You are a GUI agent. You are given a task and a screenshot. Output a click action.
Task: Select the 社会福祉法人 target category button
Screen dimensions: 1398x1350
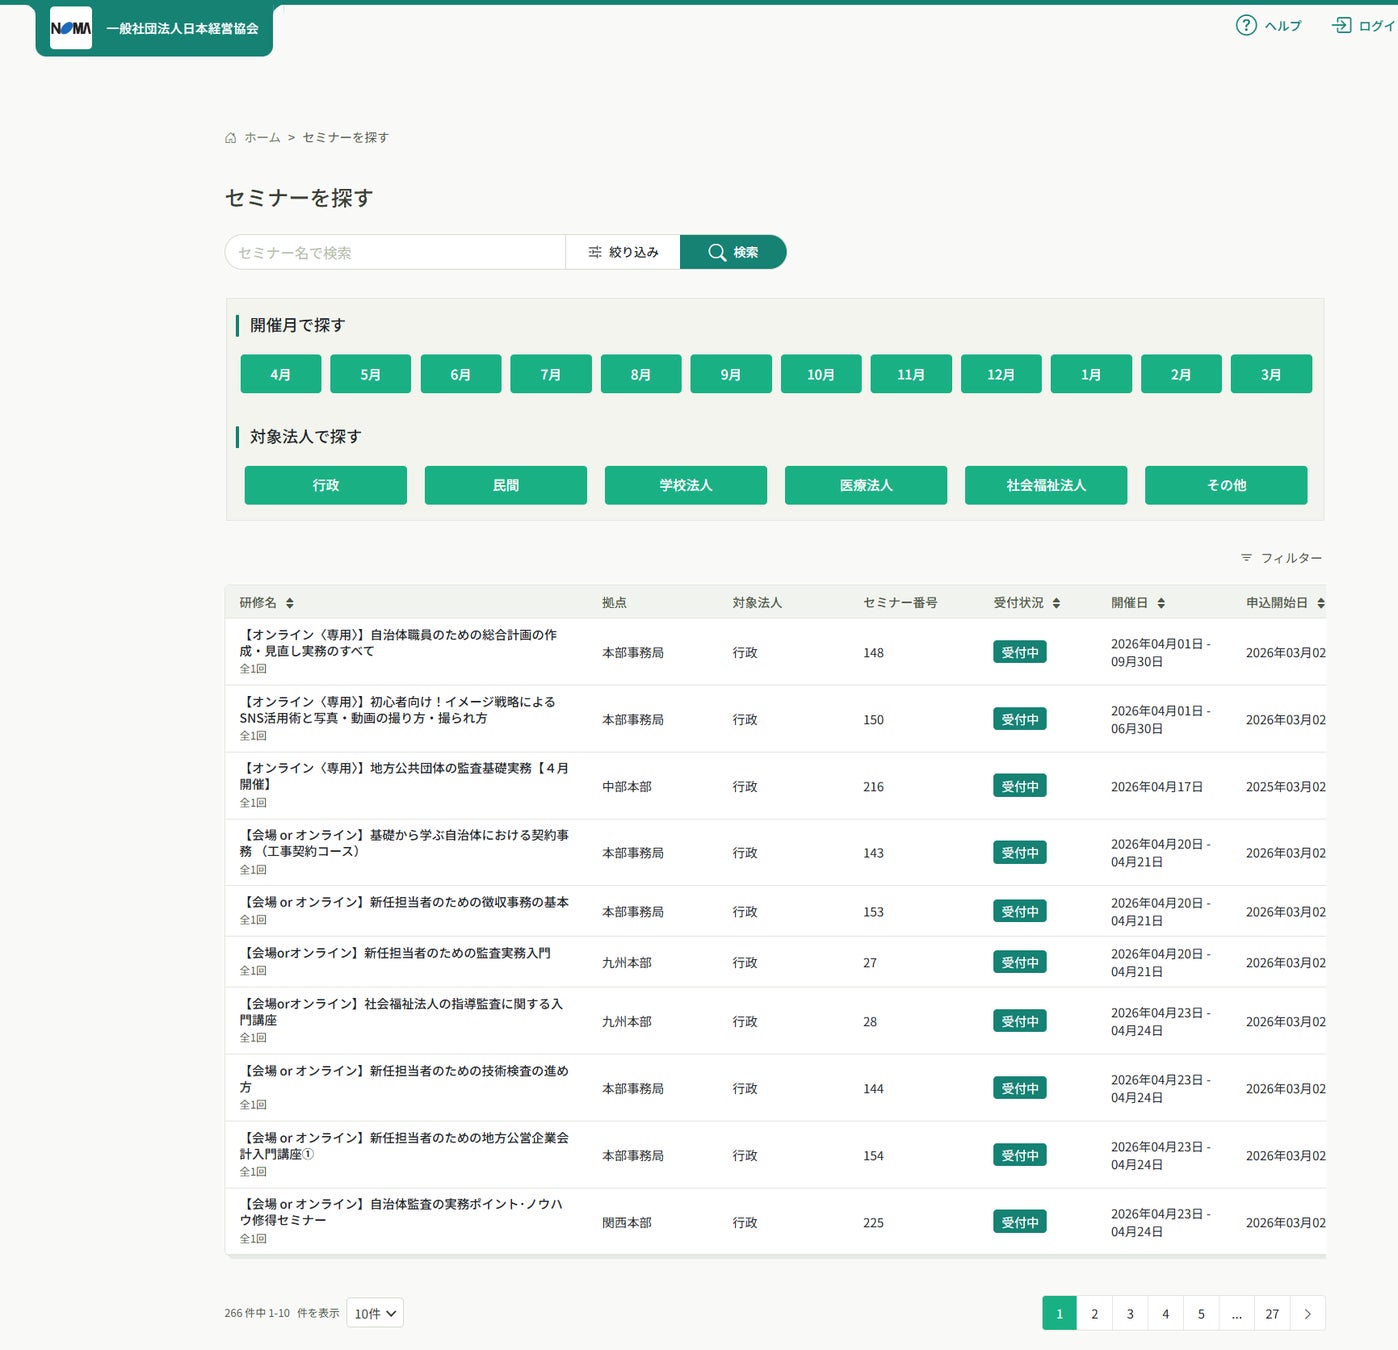click(1046, 485)
